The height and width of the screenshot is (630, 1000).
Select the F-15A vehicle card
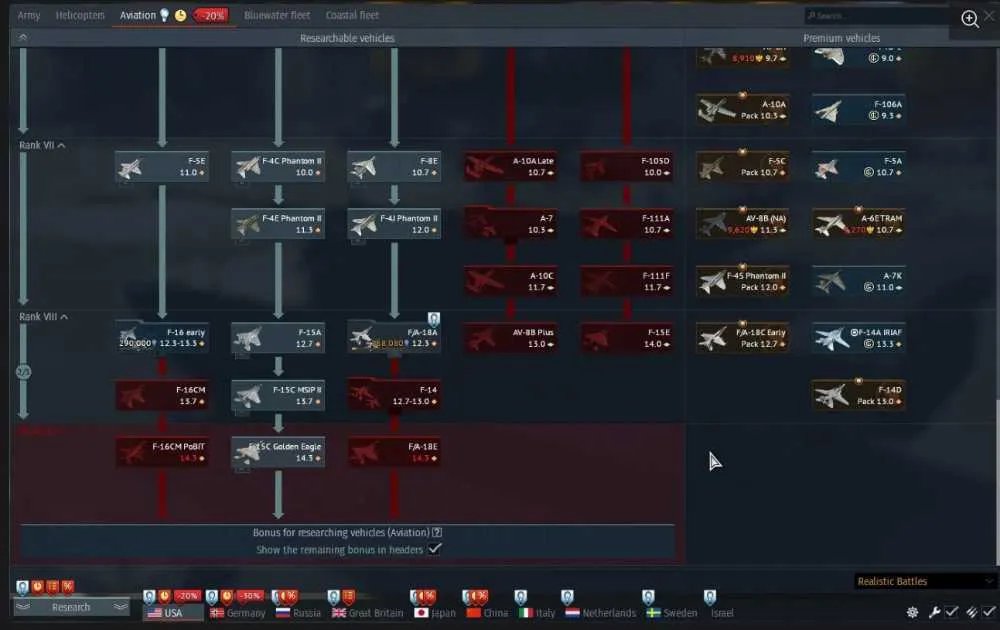pyautogui.click(x=278, y=338)
